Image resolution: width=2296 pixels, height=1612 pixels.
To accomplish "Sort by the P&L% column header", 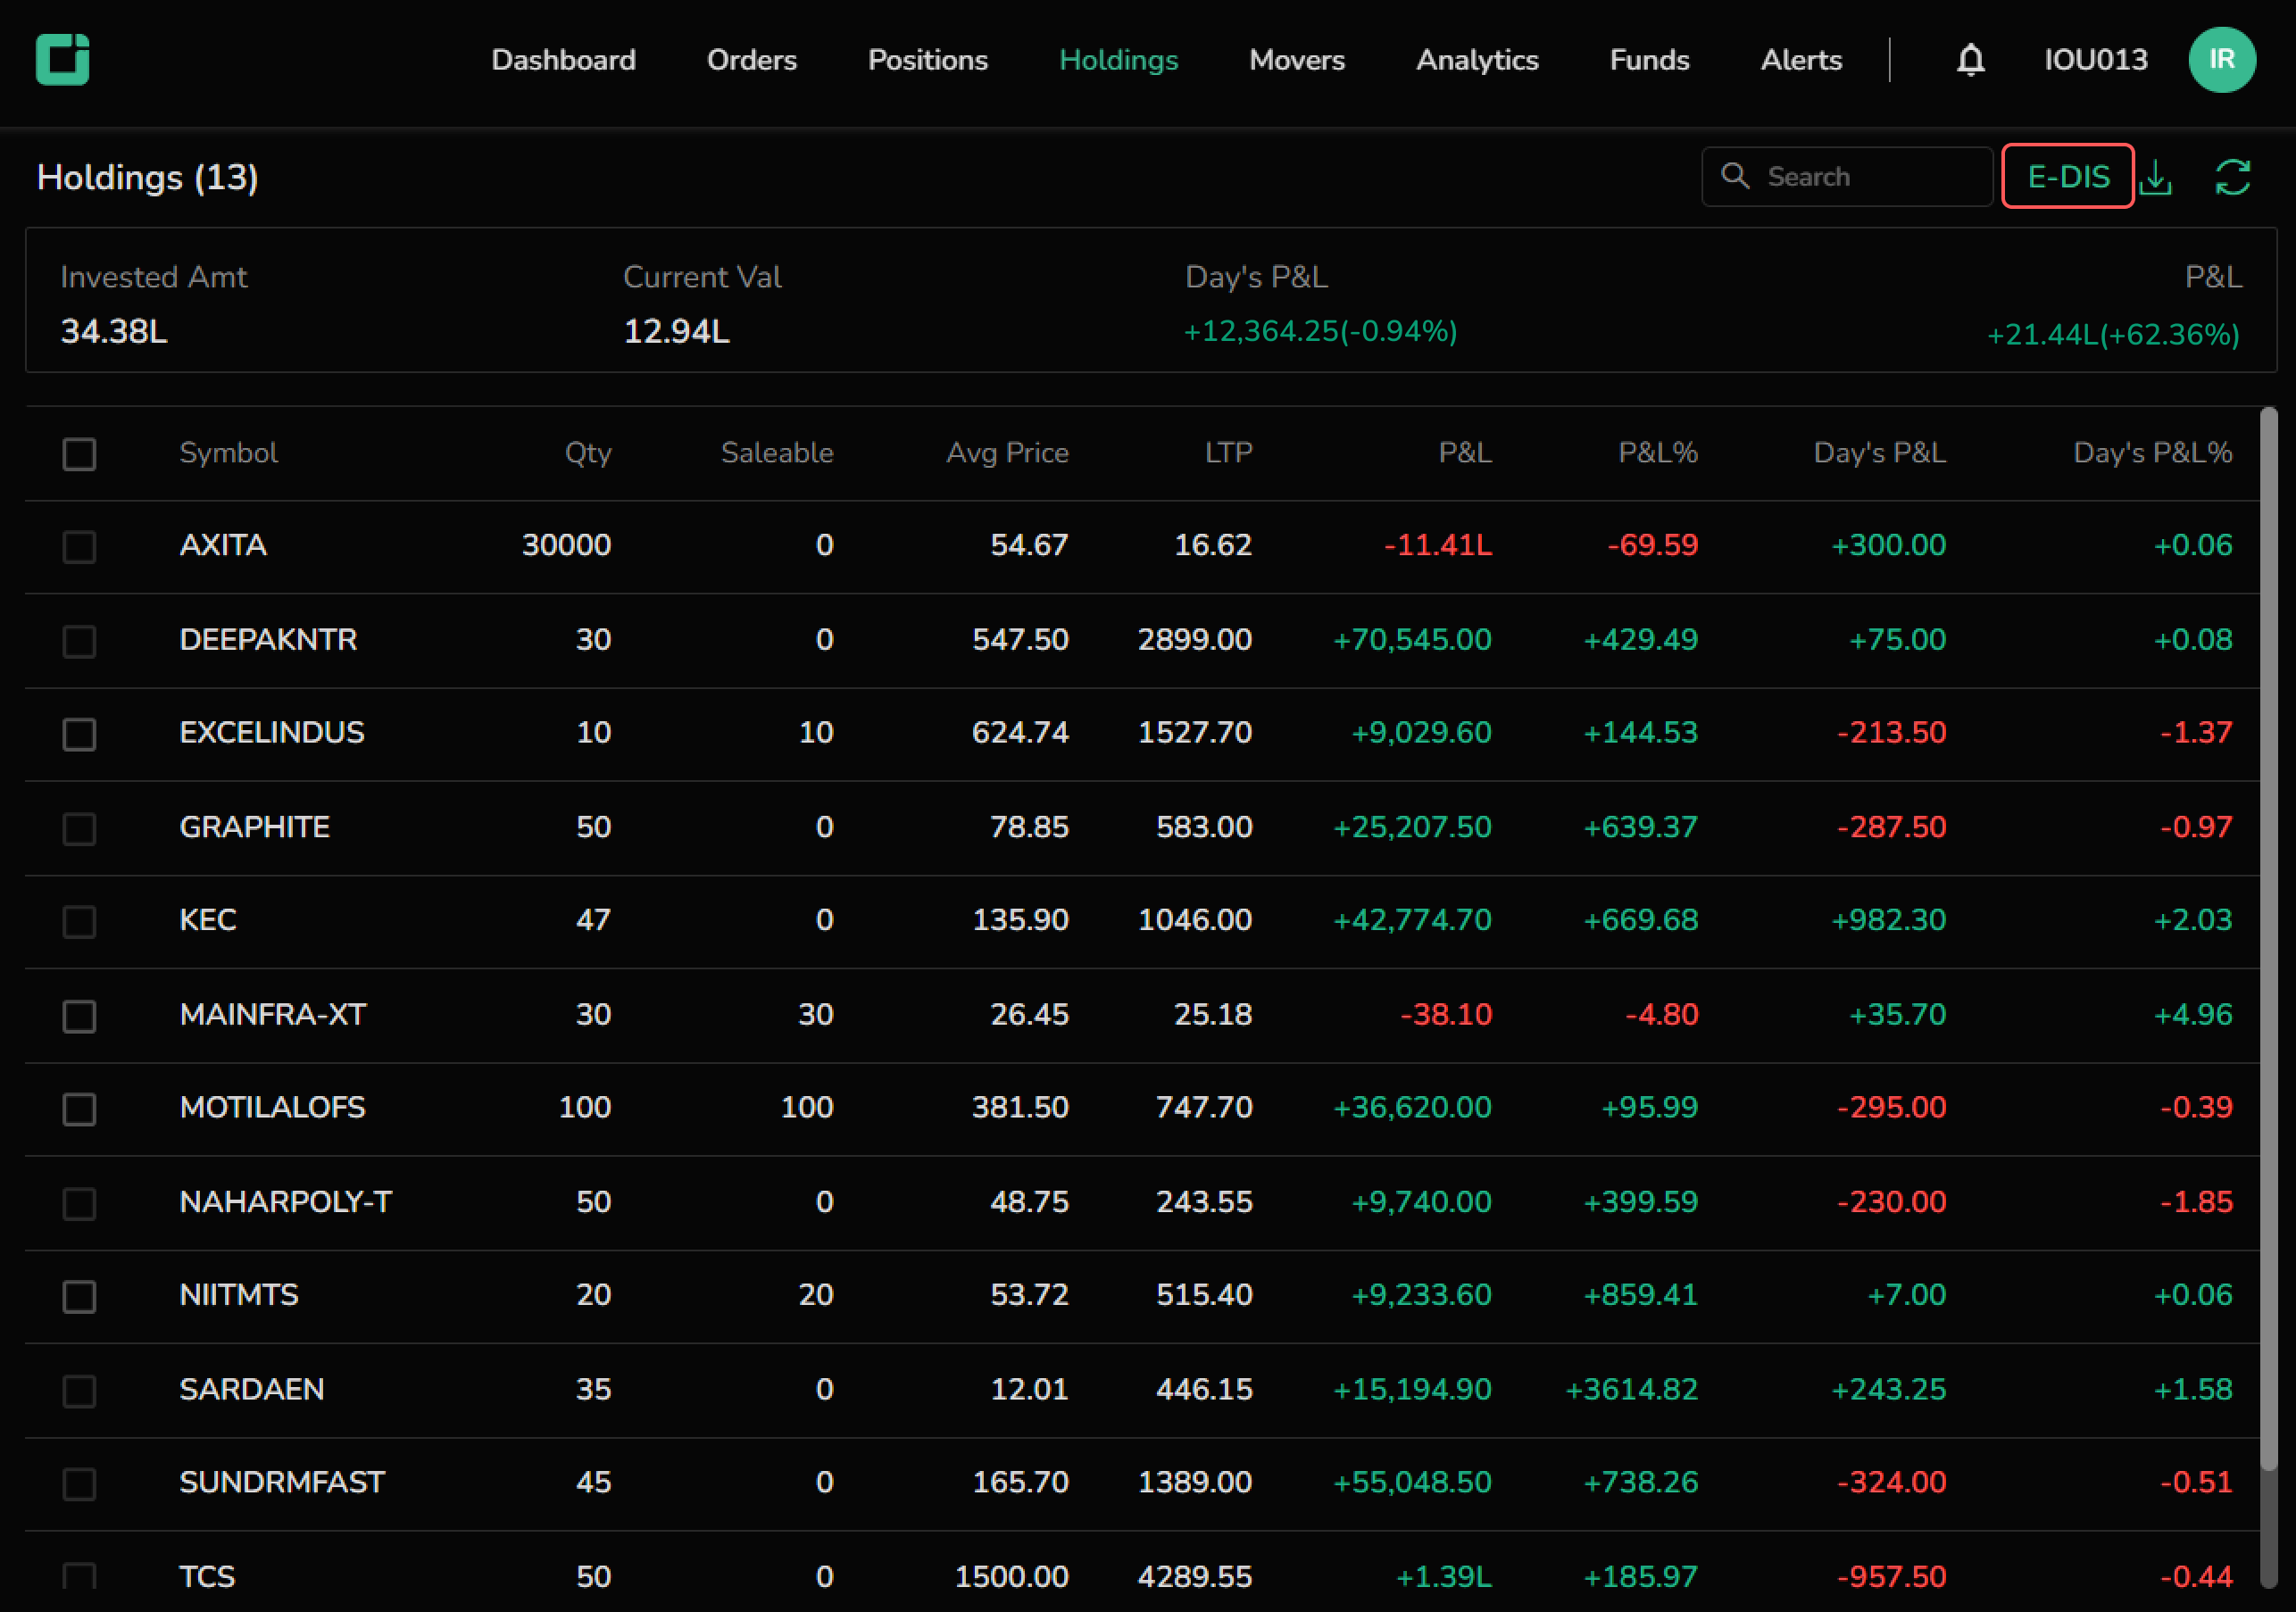I will coord(1657,453).
